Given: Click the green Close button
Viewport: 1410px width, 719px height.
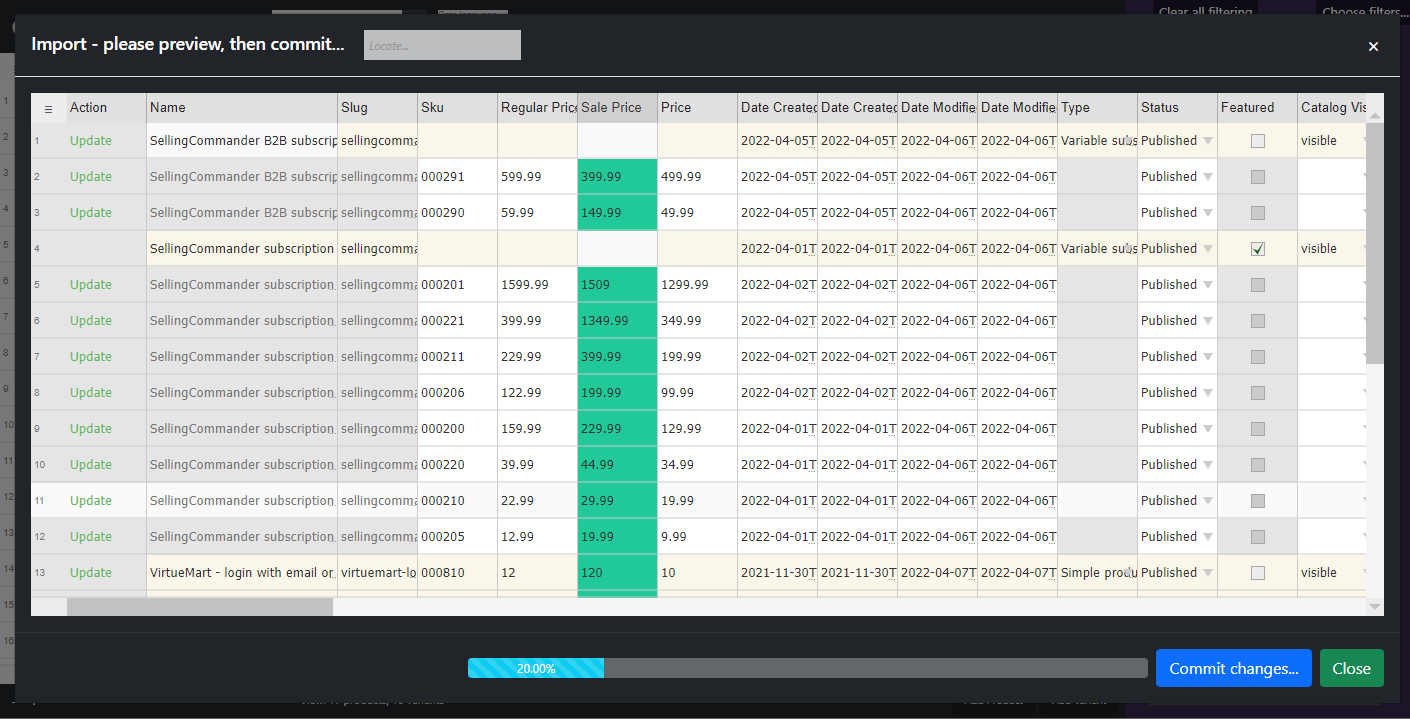Looking at the screenshot, I should tap(1351, 668).
